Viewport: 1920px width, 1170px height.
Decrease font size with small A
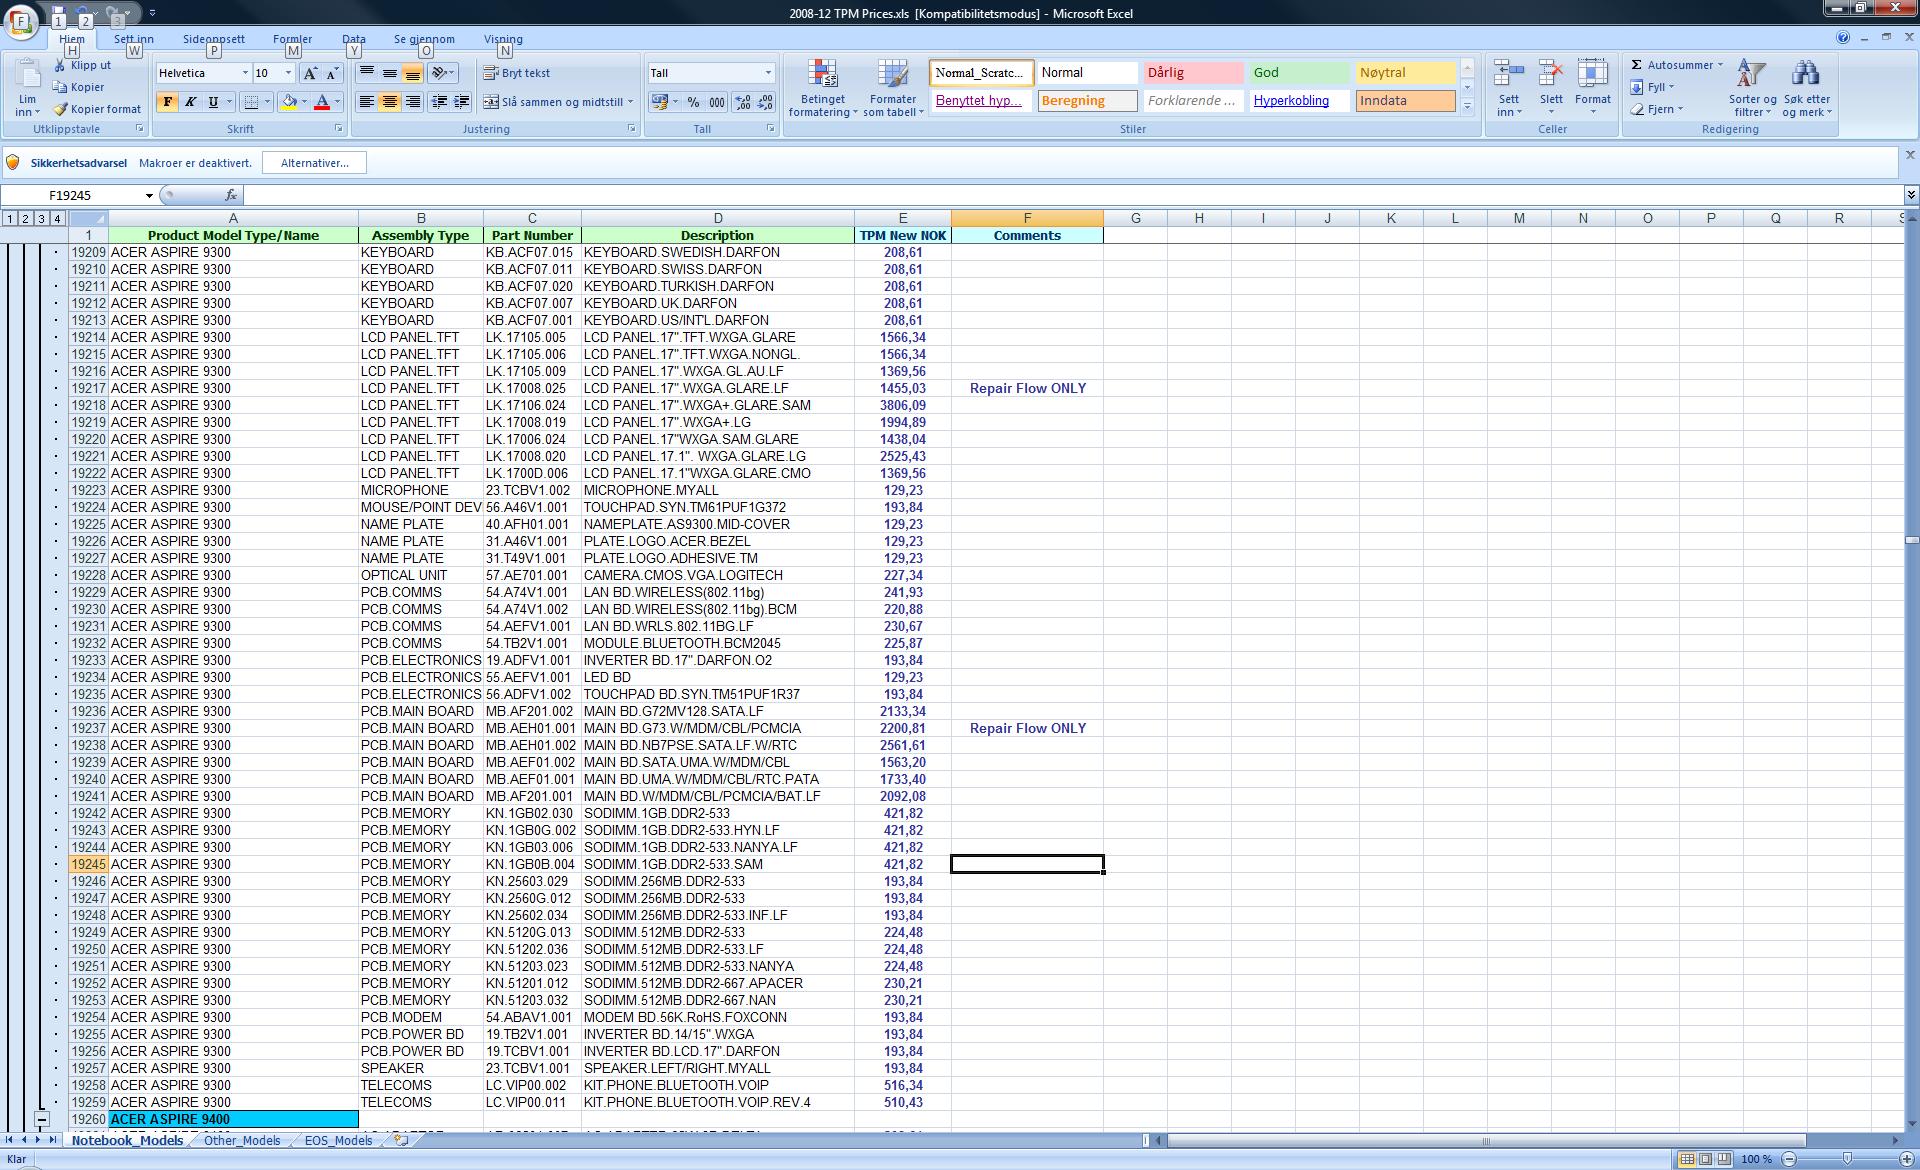332,73
